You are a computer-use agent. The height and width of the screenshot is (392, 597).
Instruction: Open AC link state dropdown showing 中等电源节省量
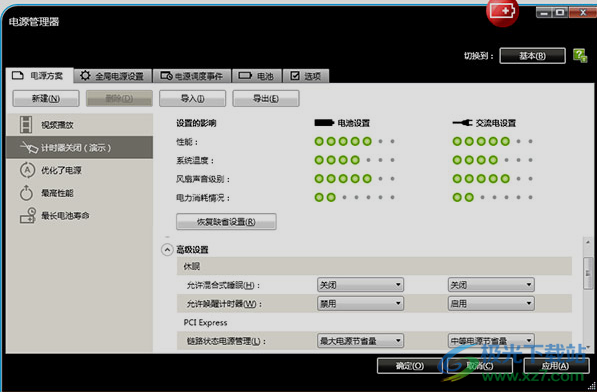coord(491,341)
